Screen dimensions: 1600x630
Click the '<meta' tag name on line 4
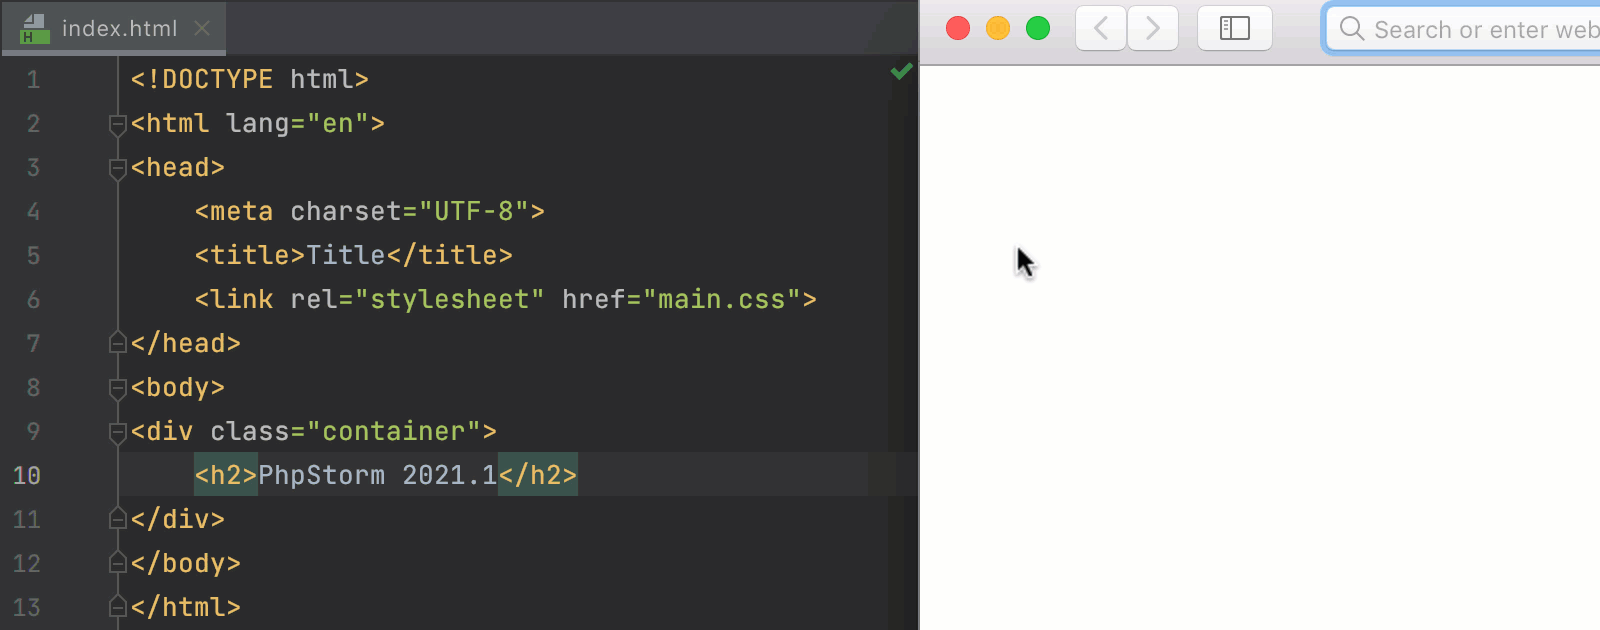tap(234, 211)
